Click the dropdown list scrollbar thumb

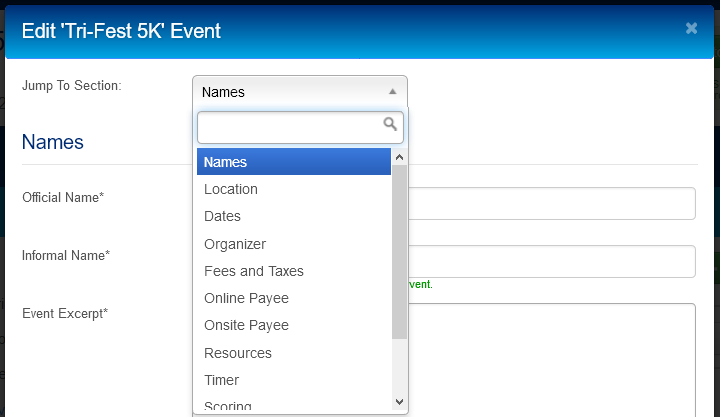coord(399,252)
